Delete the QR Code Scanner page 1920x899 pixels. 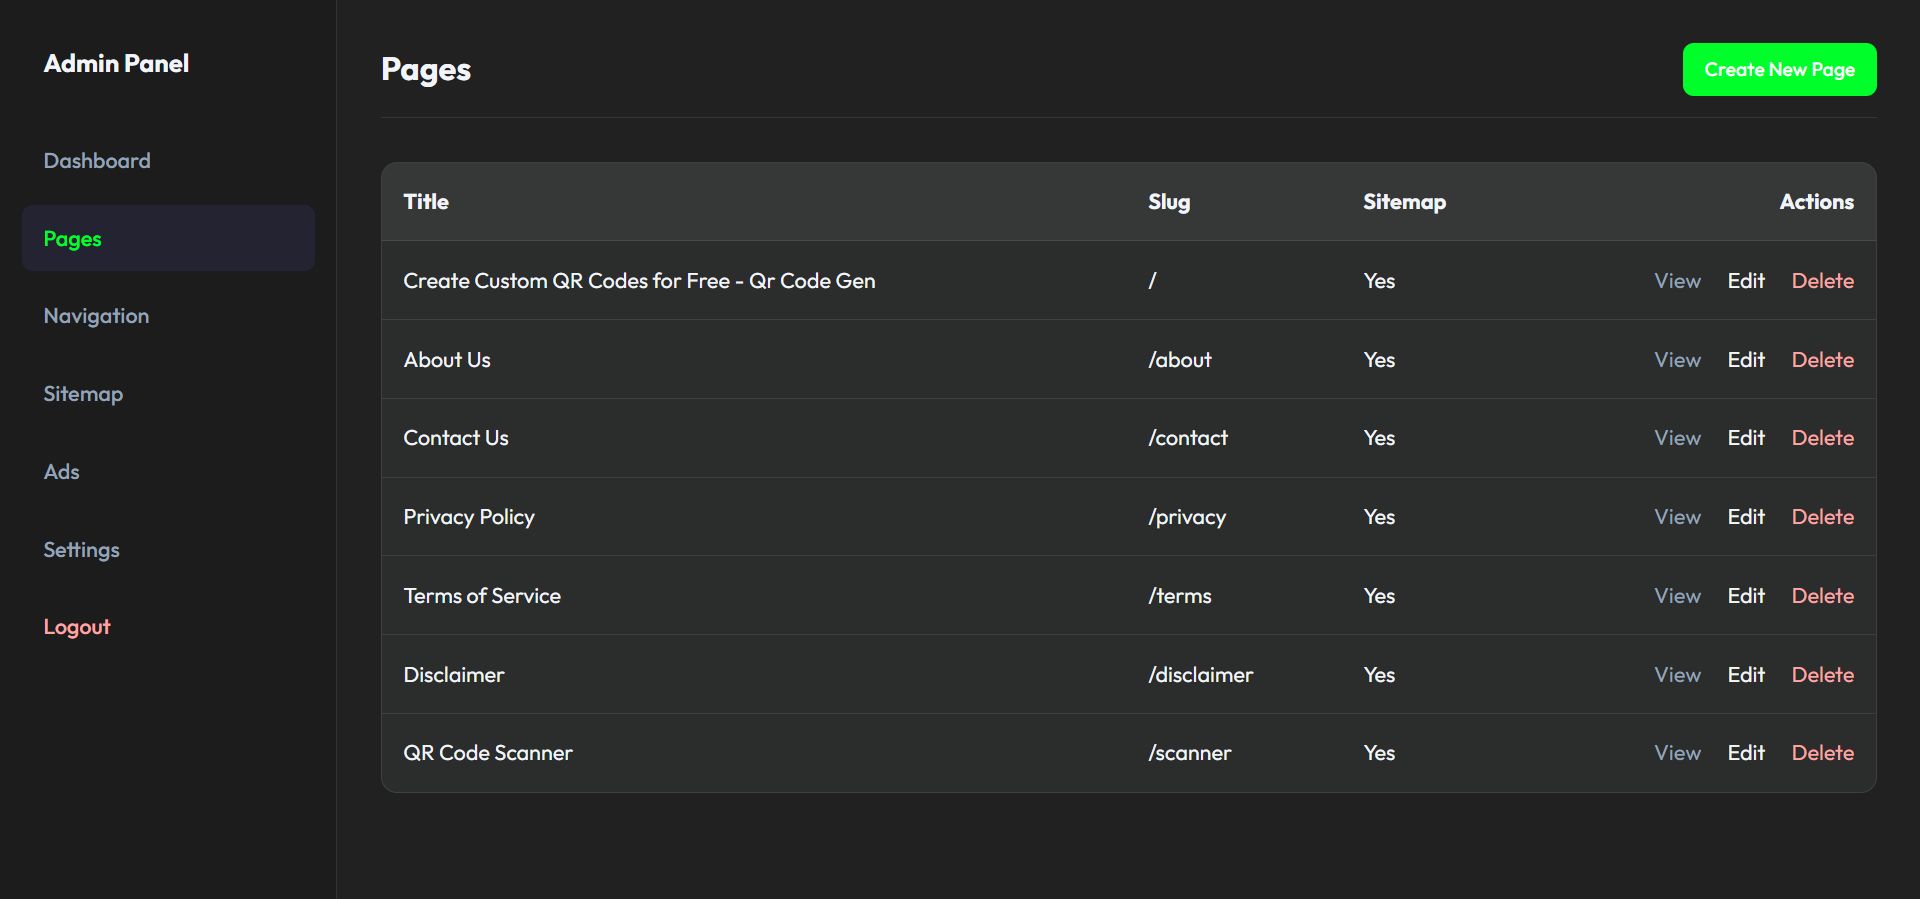click(x=1822, y=753)
